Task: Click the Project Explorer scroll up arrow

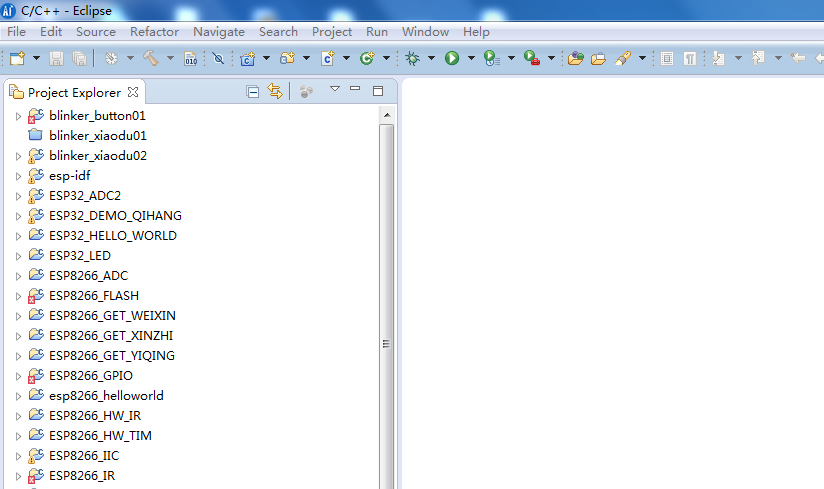Action: click(x=387, y=115)
